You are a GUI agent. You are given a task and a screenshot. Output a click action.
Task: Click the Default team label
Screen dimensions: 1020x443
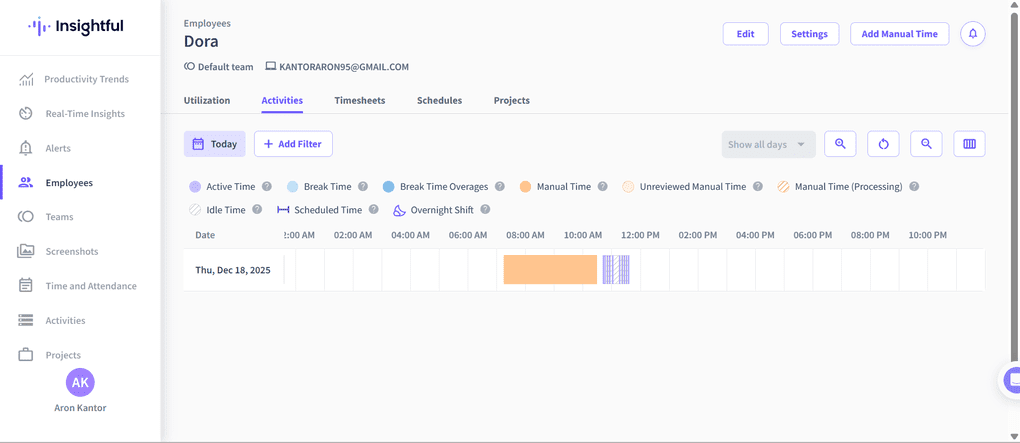[219, 66]
